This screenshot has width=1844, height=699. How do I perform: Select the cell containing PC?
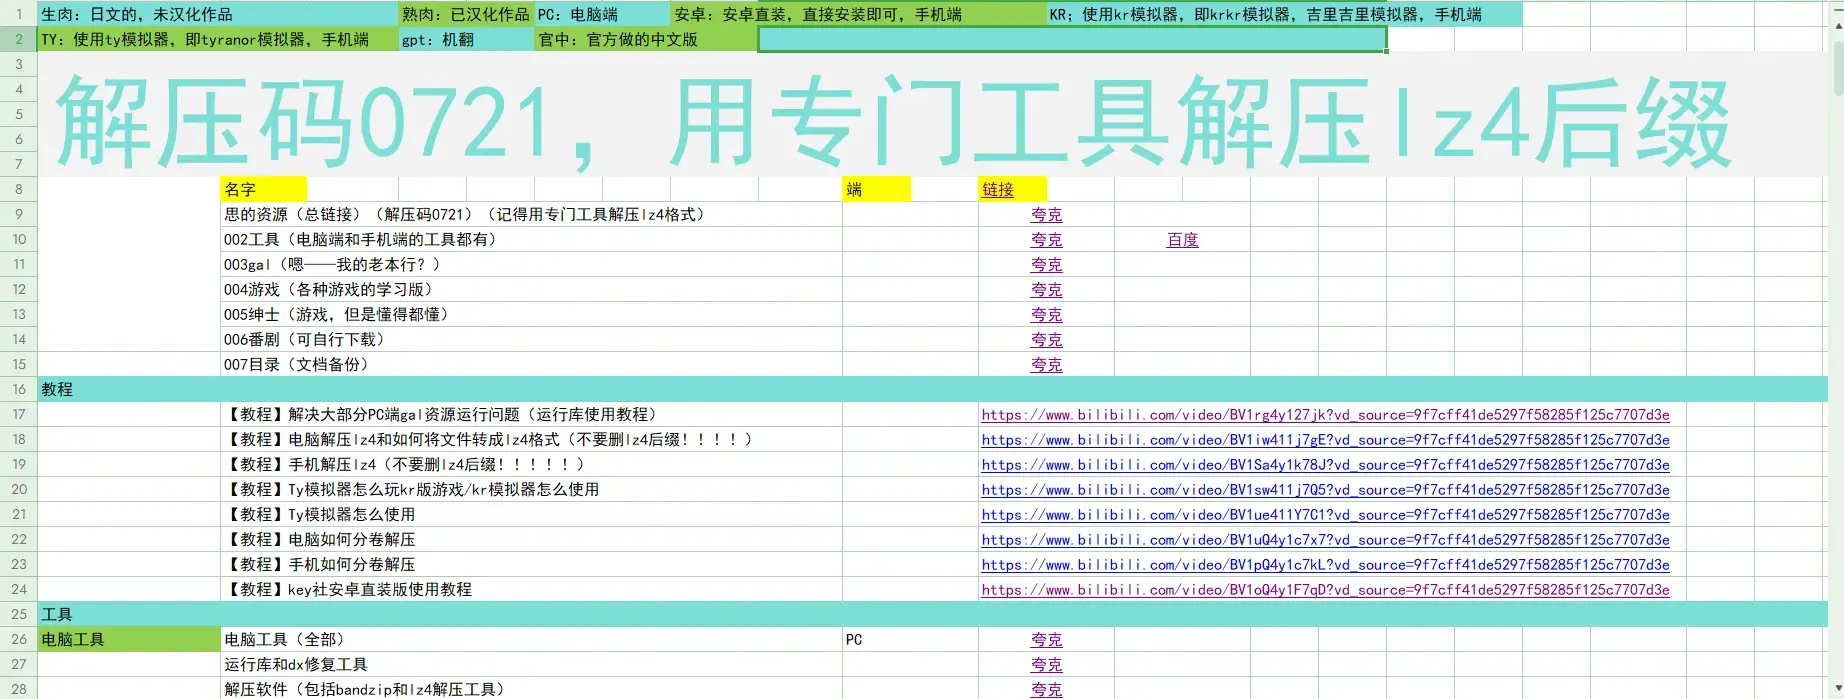(x=910, y=639)
